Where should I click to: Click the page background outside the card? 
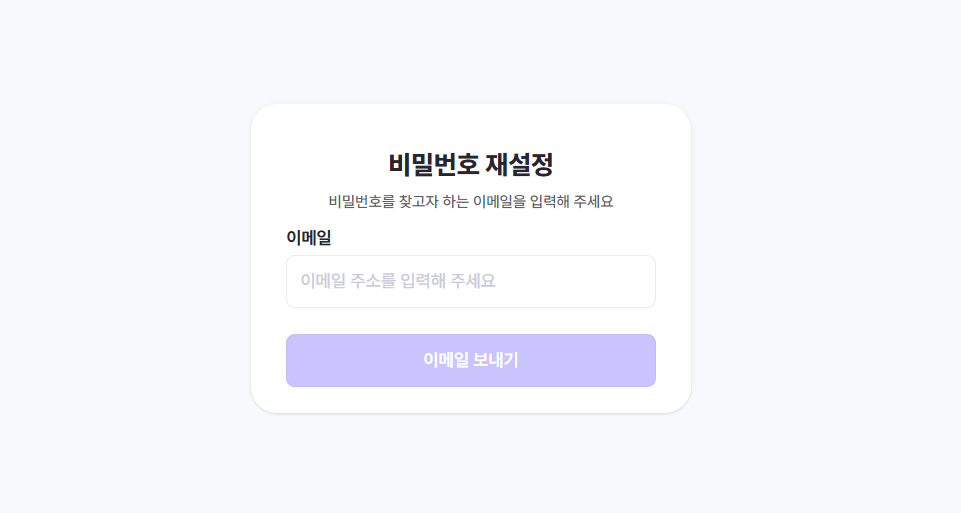(120, 250)
